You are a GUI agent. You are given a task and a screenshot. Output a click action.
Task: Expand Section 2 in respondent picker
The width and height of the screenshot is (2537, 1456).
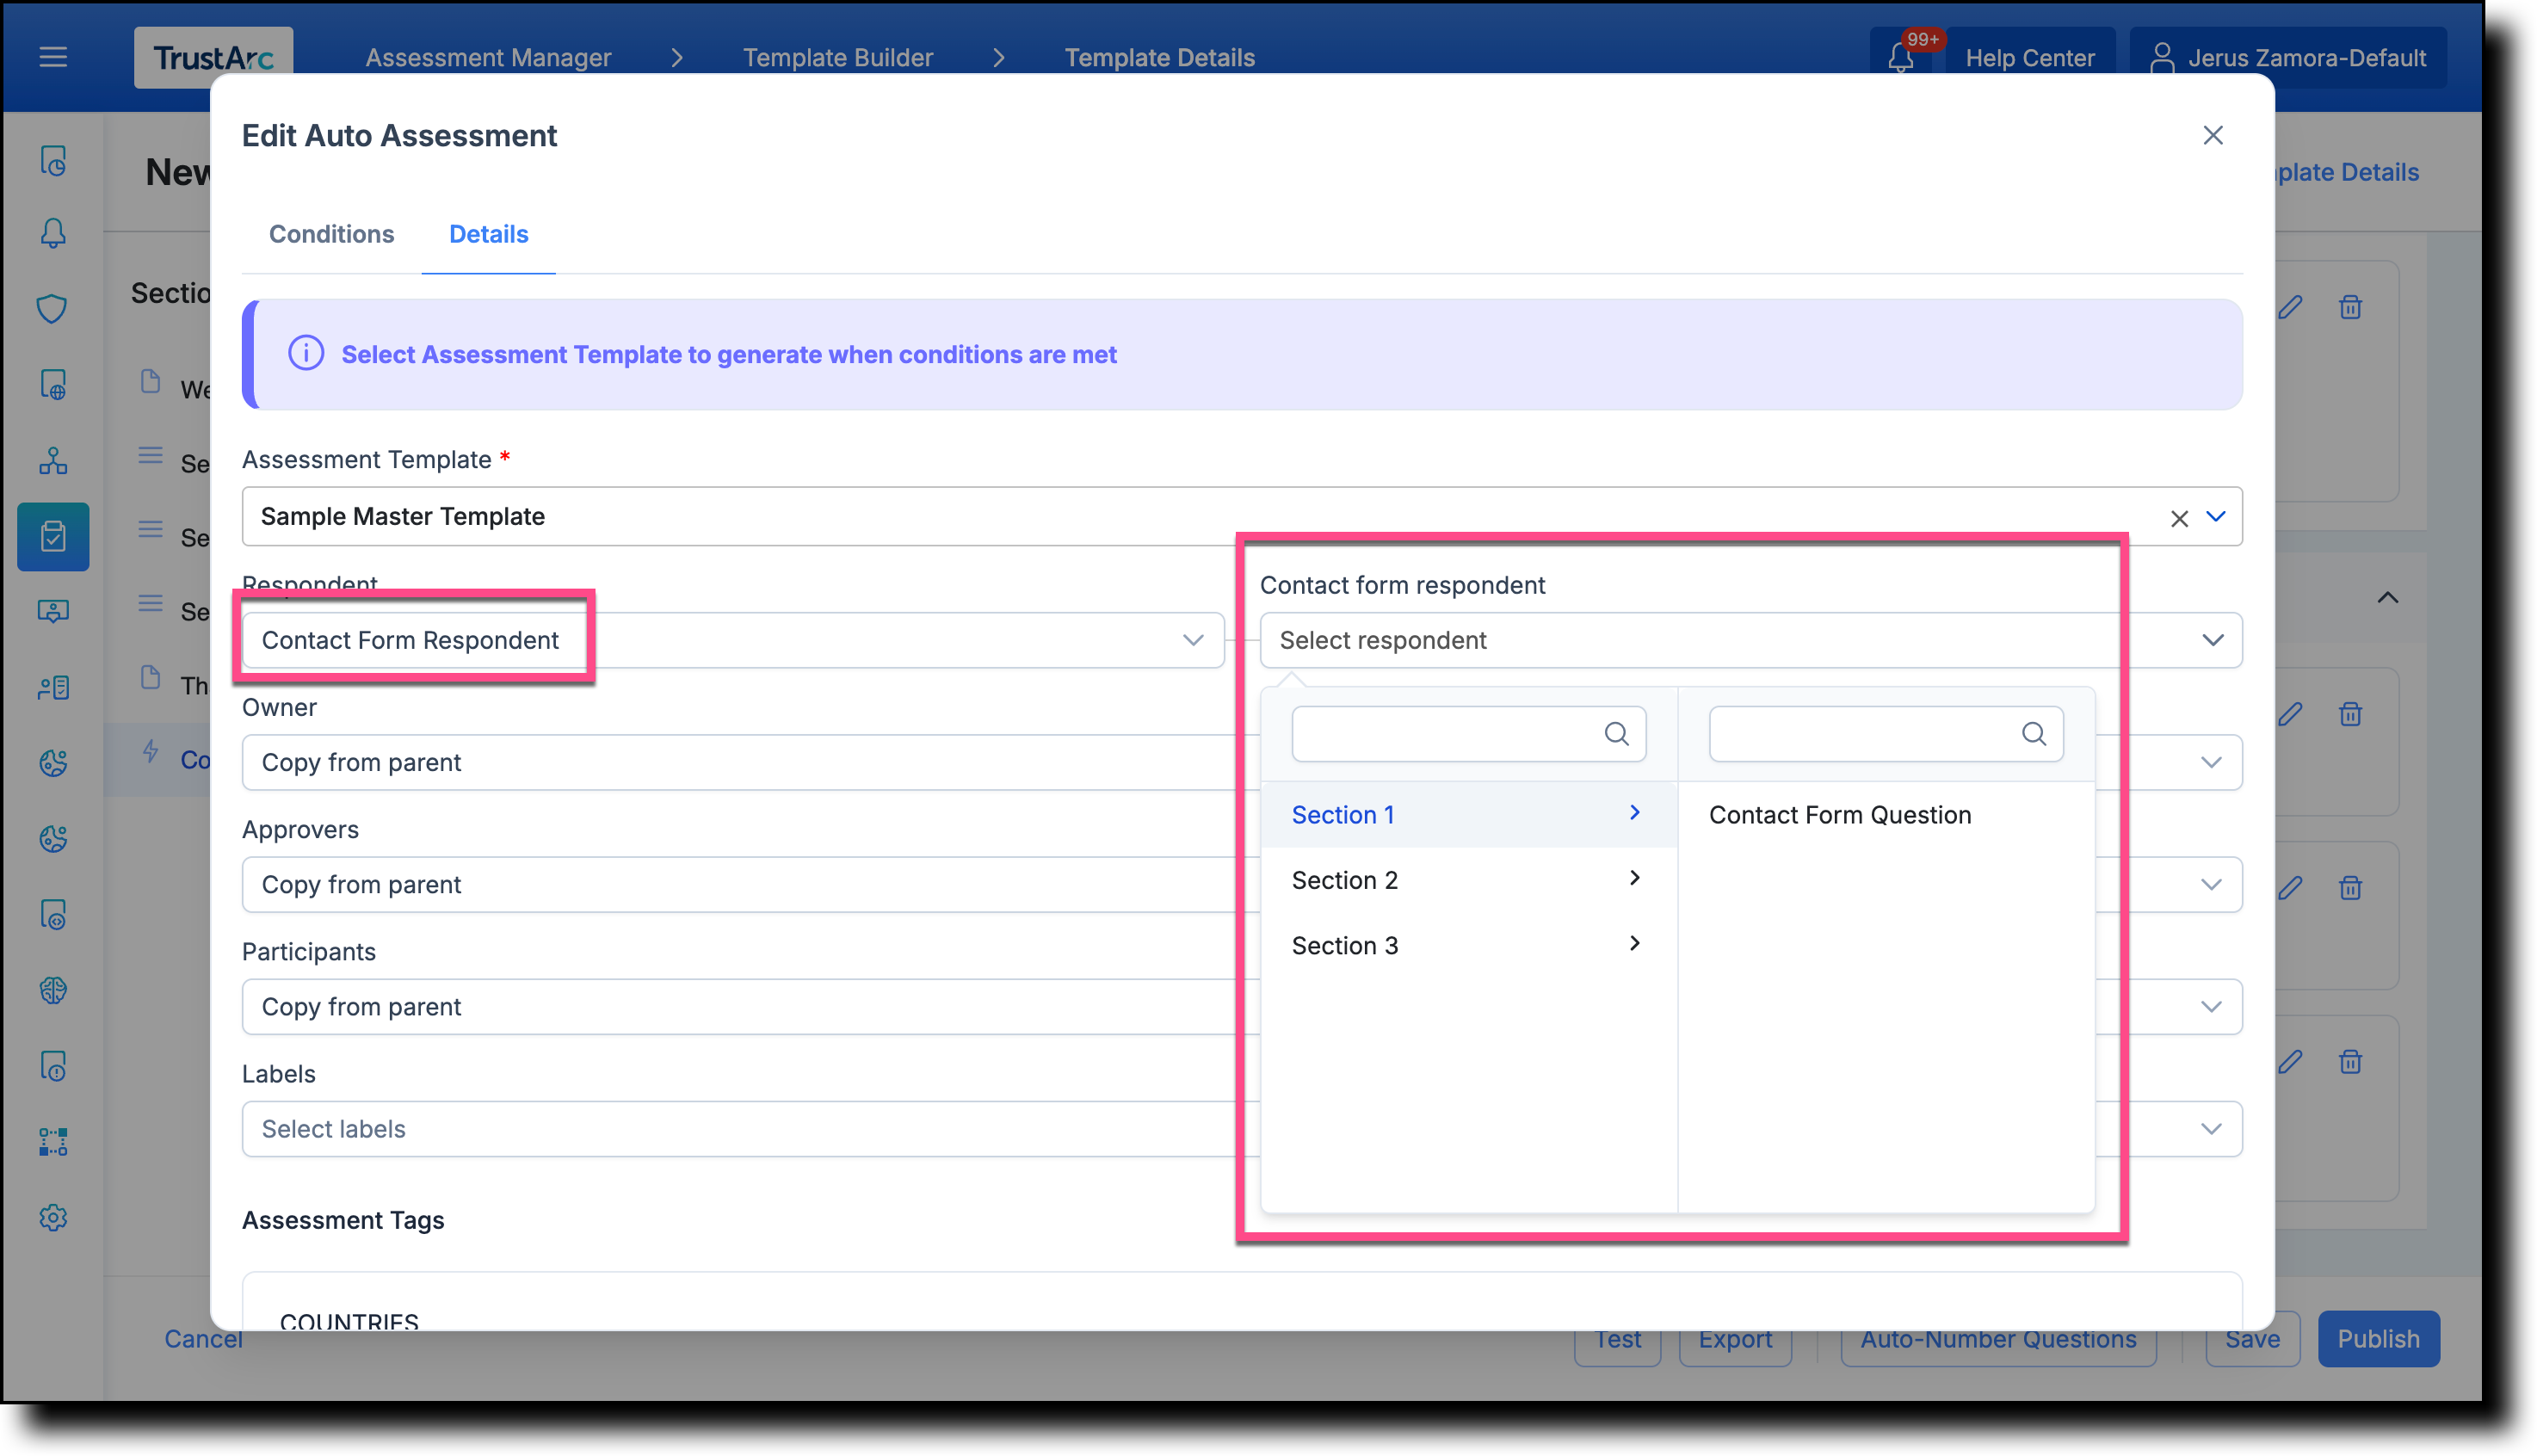(x=1468, y=880)
